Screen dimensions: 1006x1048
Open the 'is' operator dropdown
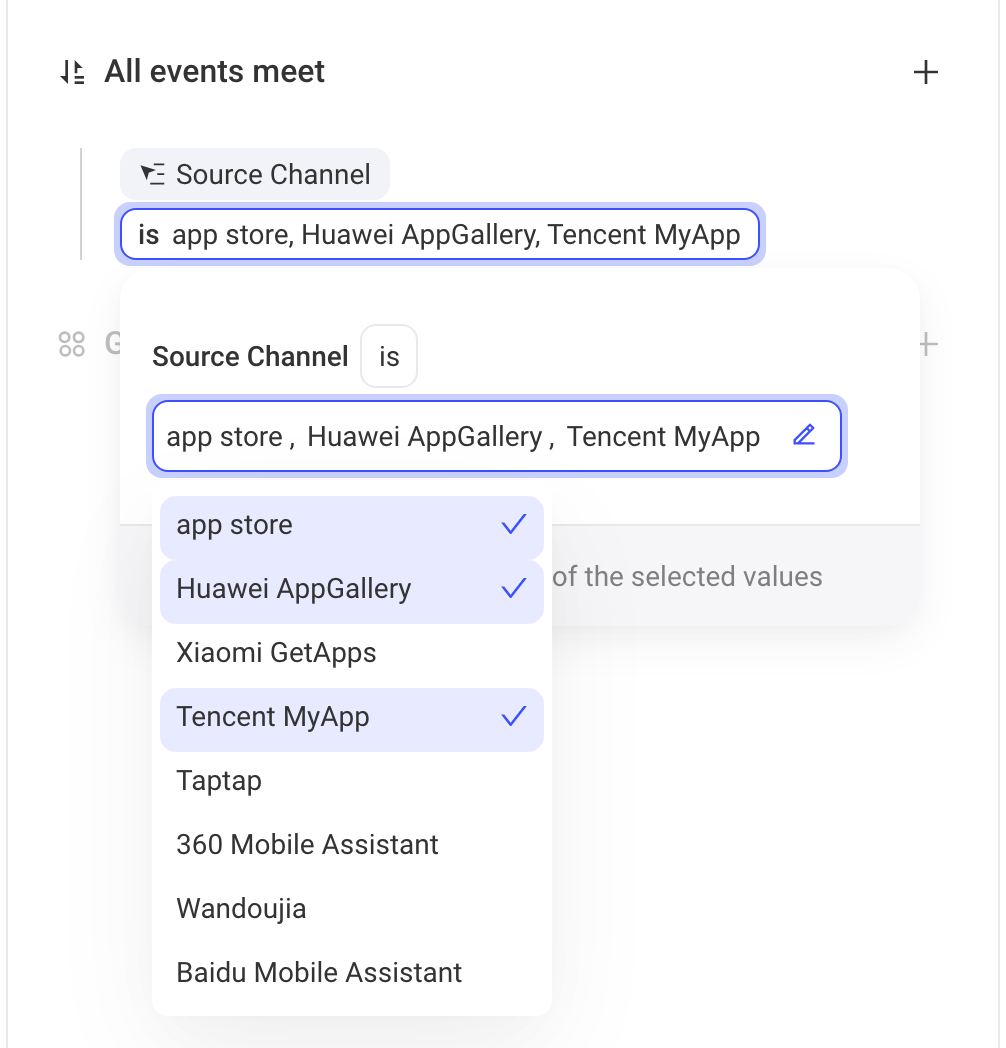coord(389,356)
